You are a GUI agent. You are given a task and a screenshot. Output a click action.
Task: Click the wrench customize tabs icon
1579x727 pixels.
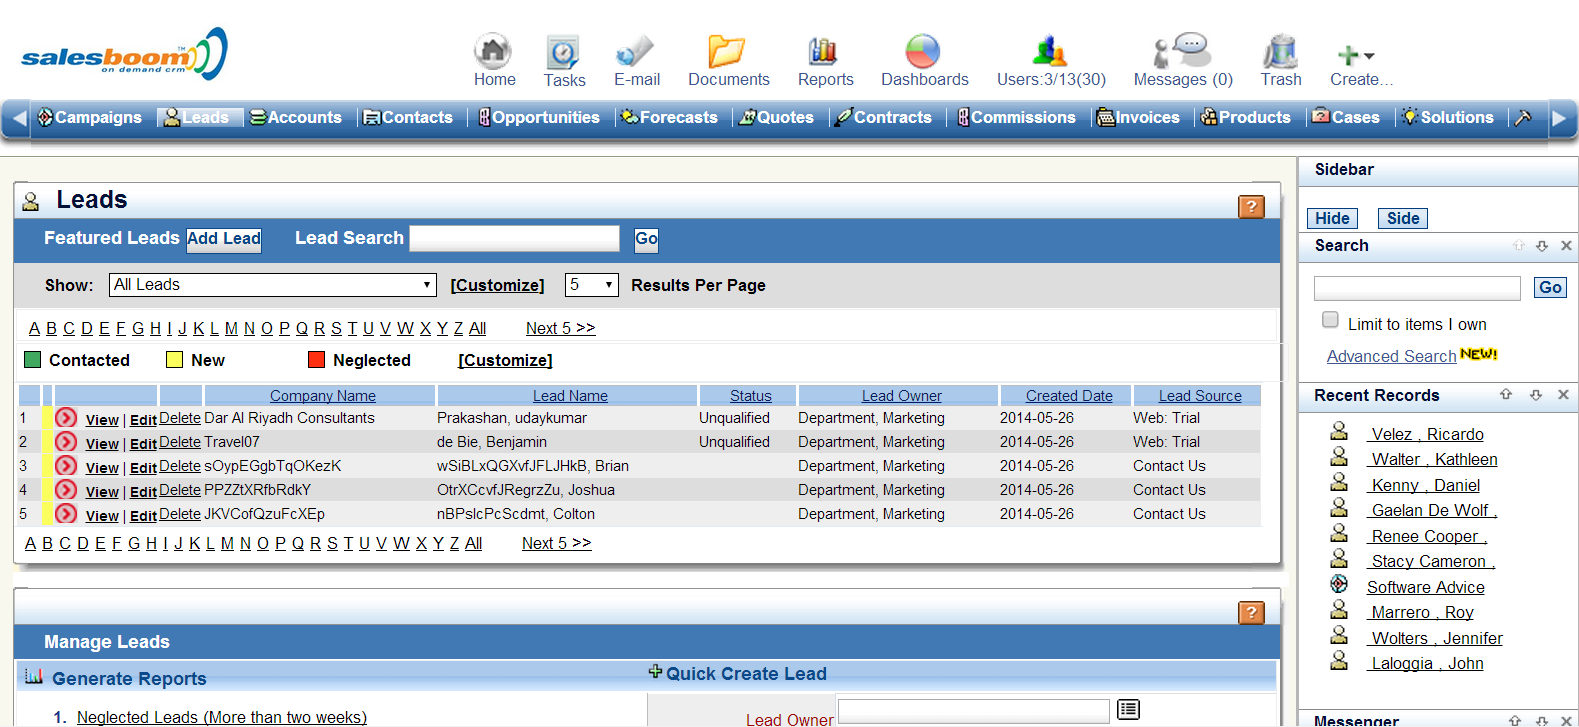point(1523,117)
